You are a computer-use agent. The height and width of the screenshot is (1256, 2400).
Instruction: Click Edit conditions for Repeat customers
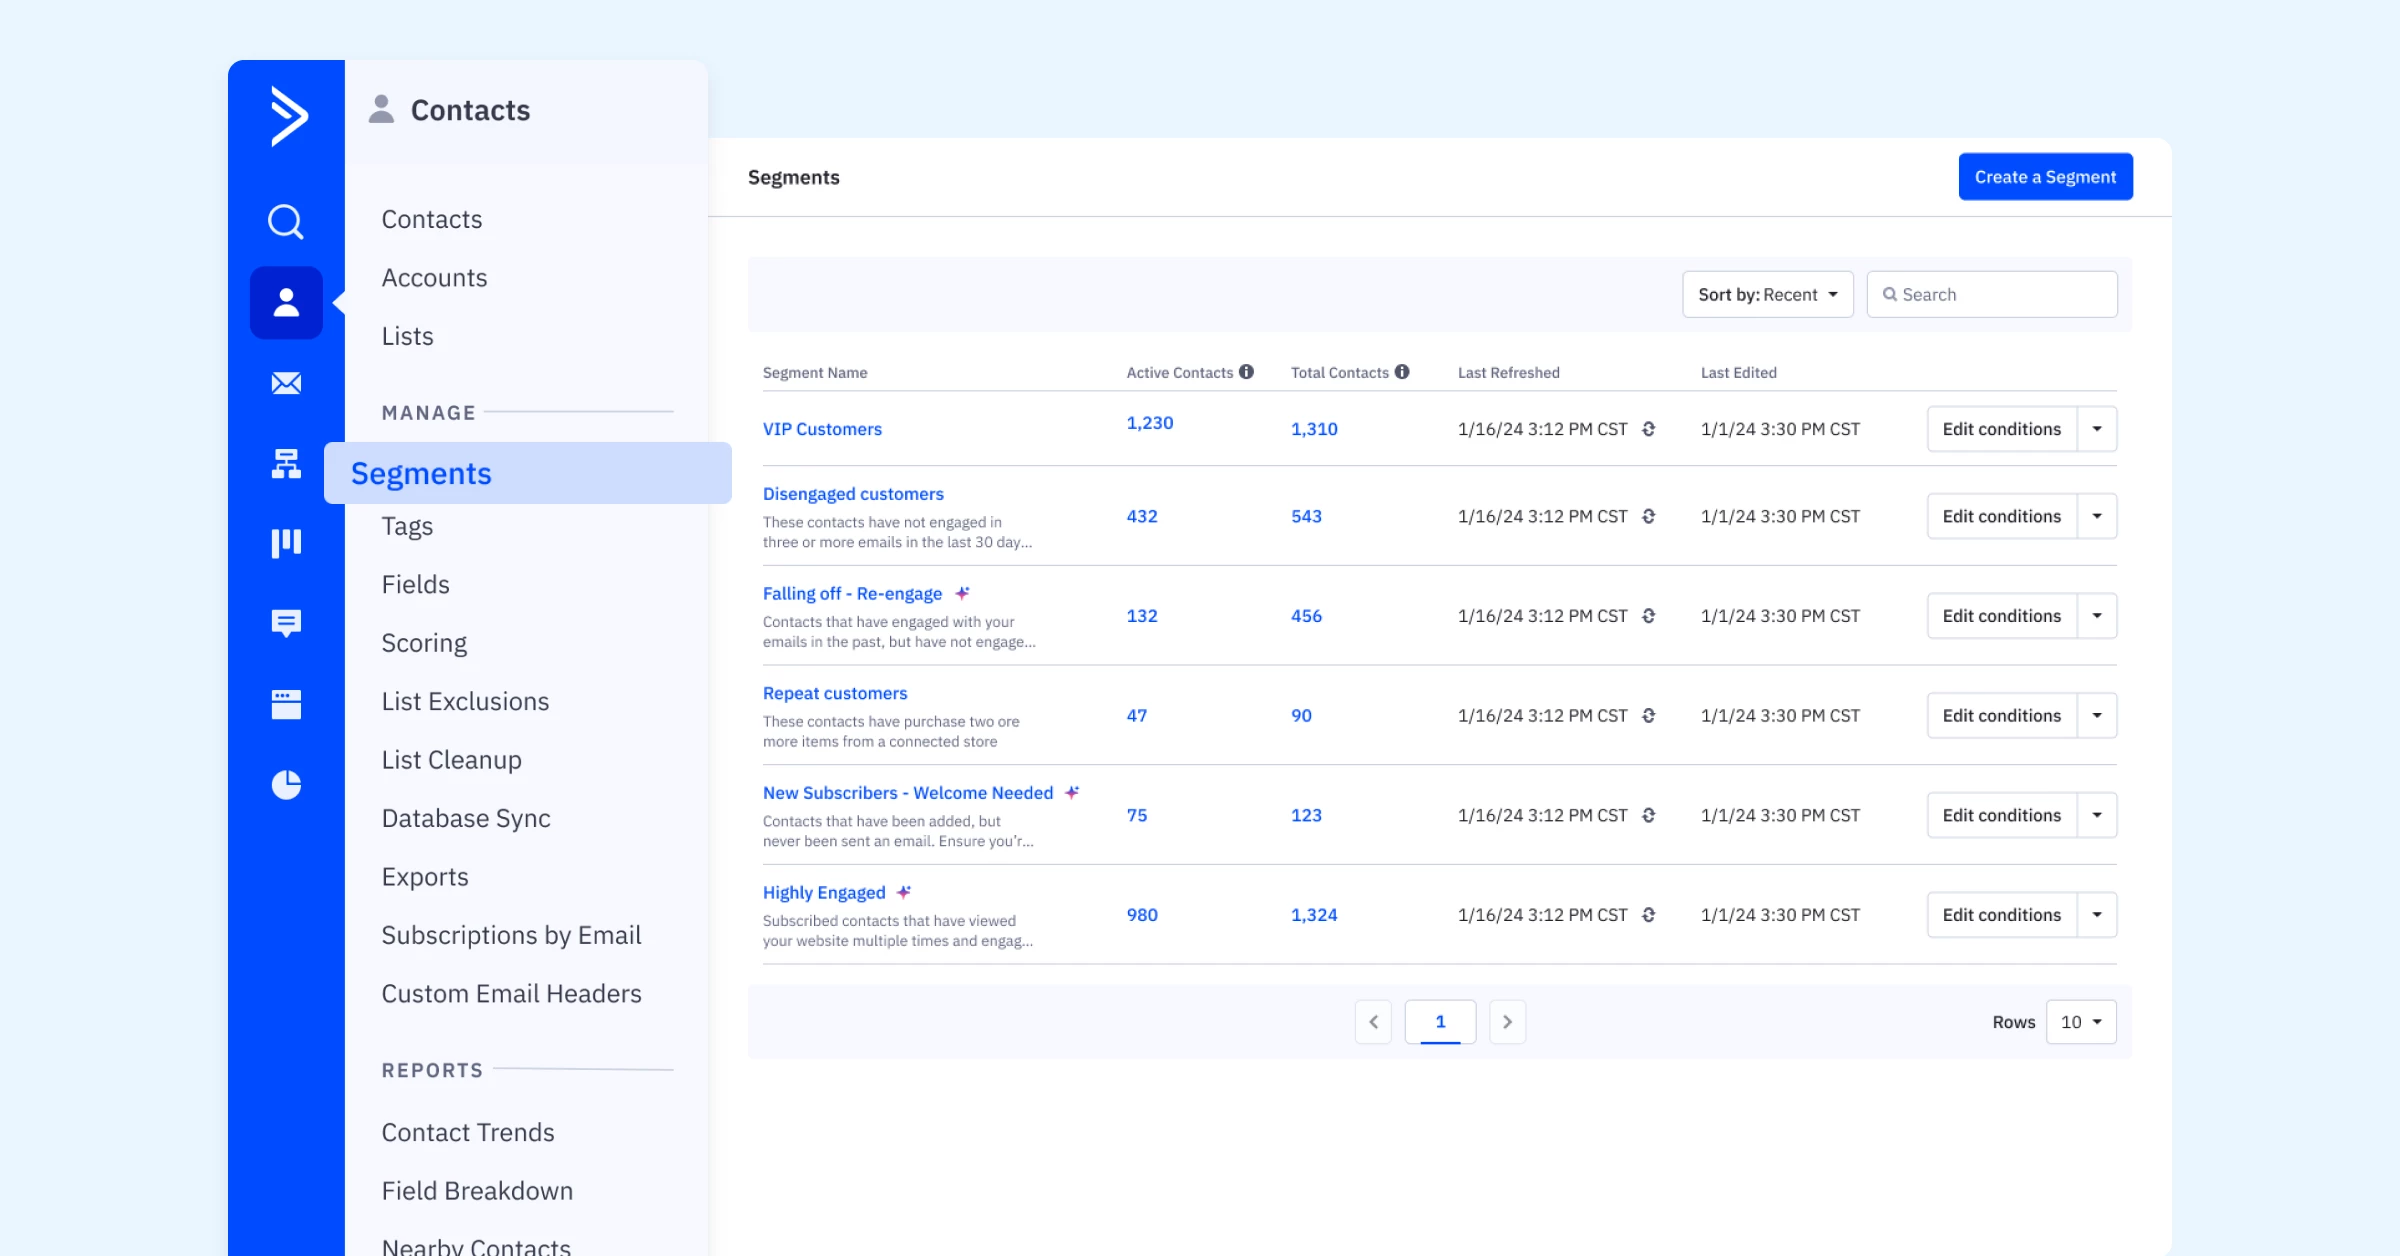tap(2001, 716)
